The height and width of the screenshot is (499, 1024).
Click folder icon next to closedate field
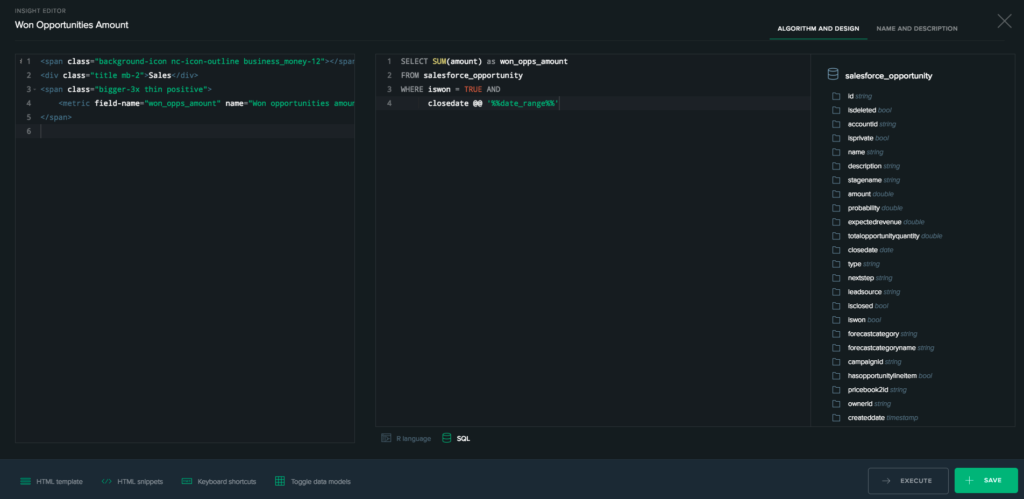(836, 250)
